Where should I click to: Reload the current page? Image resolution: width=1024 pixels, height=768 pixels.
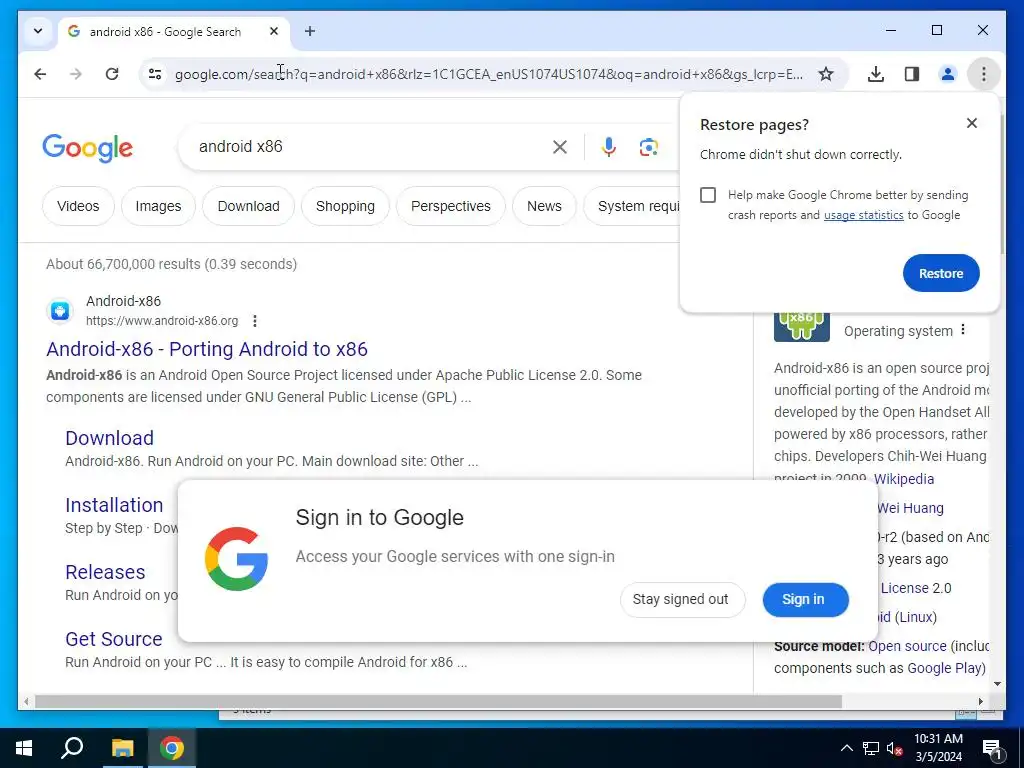click(112, 74)
